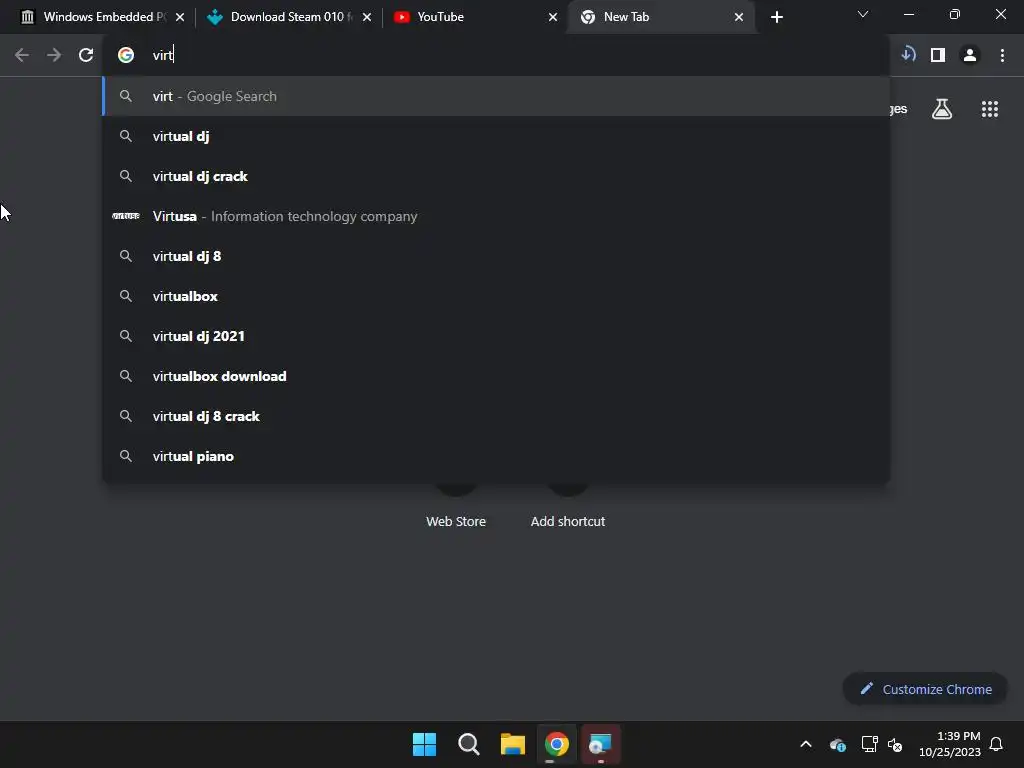Select 'virt - Google Search' suggestion
Image resolution: width=1024 pixels, height=768 pixels.
pos(496,96)
